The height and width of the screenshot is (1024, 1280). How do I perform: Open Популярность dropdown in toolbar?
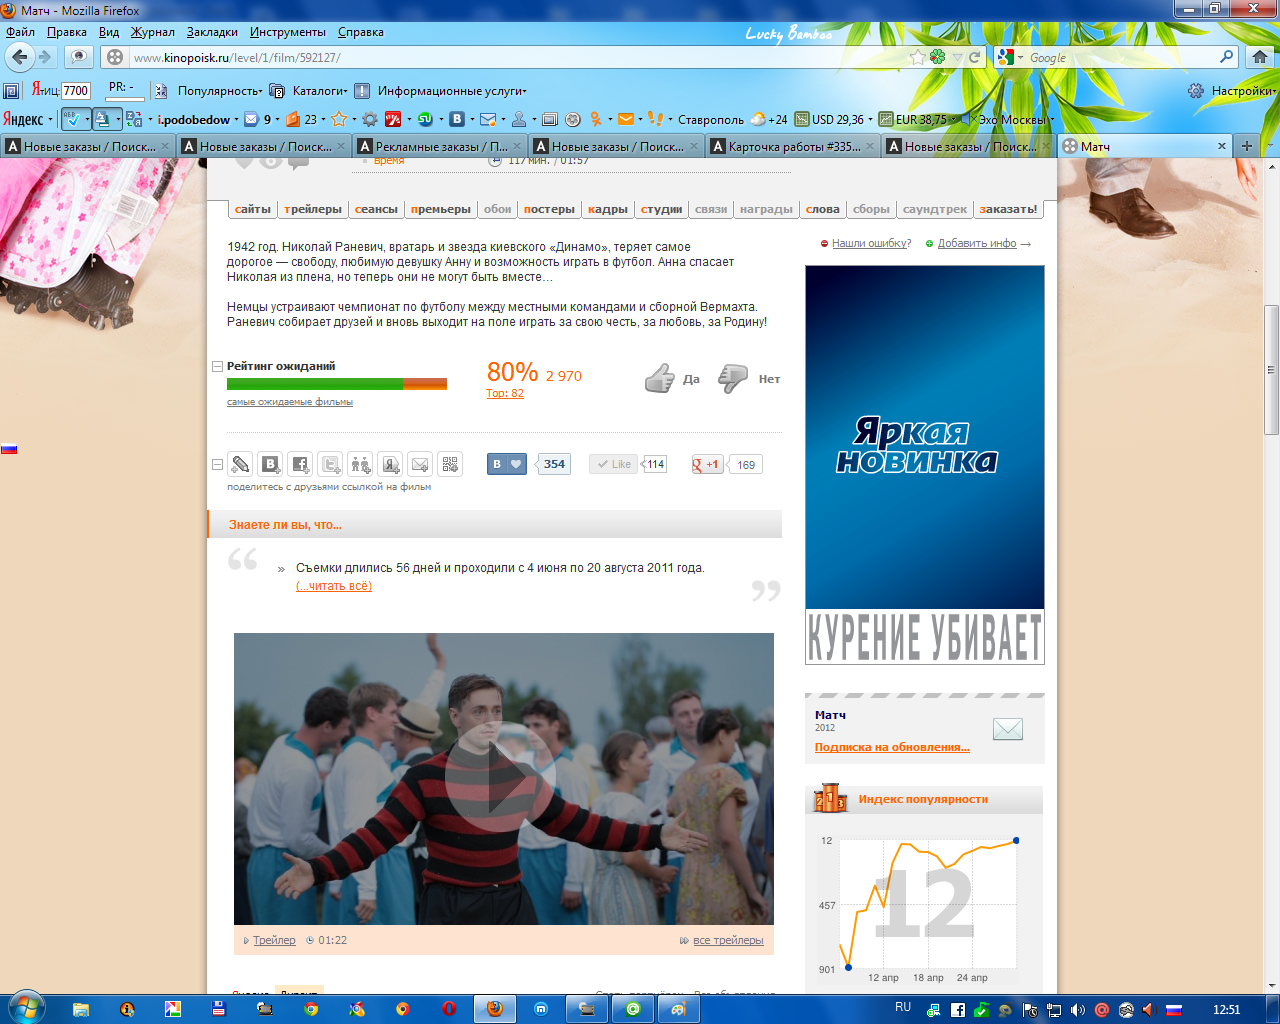point(219,90)
